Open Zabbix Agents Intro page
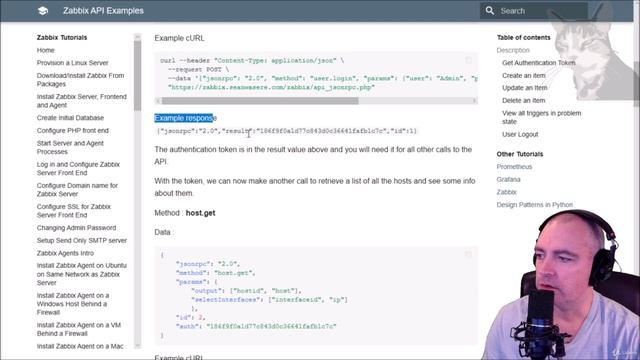The height and width of the screenshot is (360, 640). [x=65, y=253]
